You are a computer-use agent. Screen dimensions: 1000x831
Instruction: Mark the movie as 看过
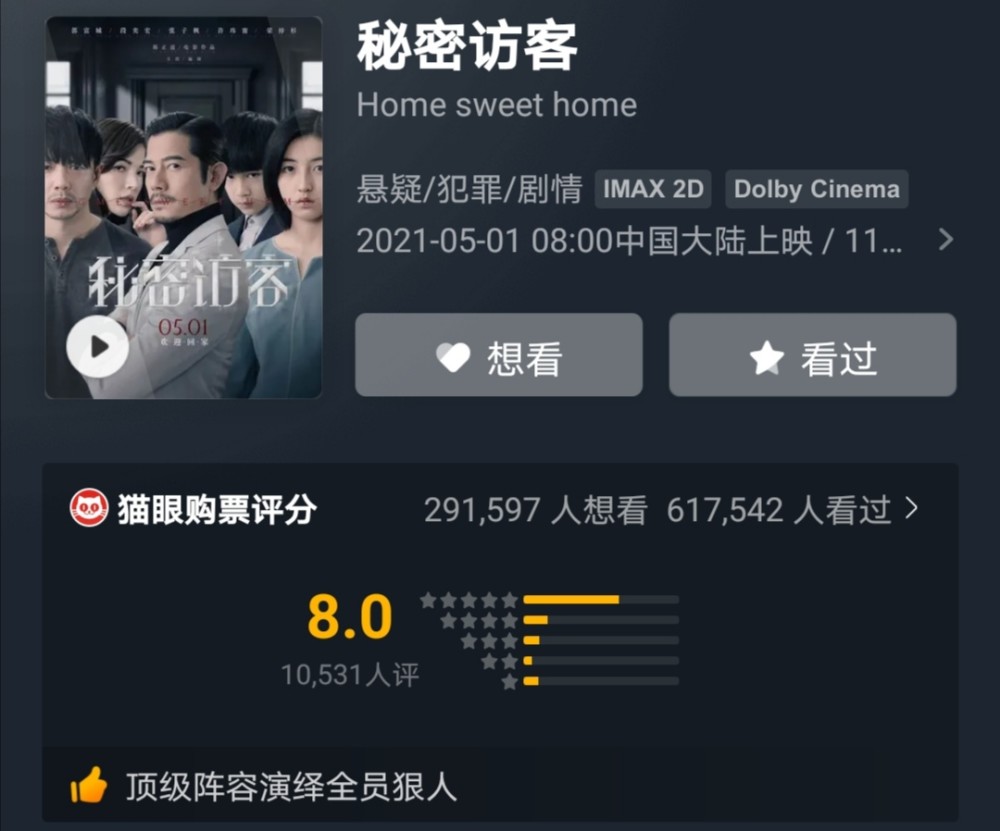tap(812, 355)
